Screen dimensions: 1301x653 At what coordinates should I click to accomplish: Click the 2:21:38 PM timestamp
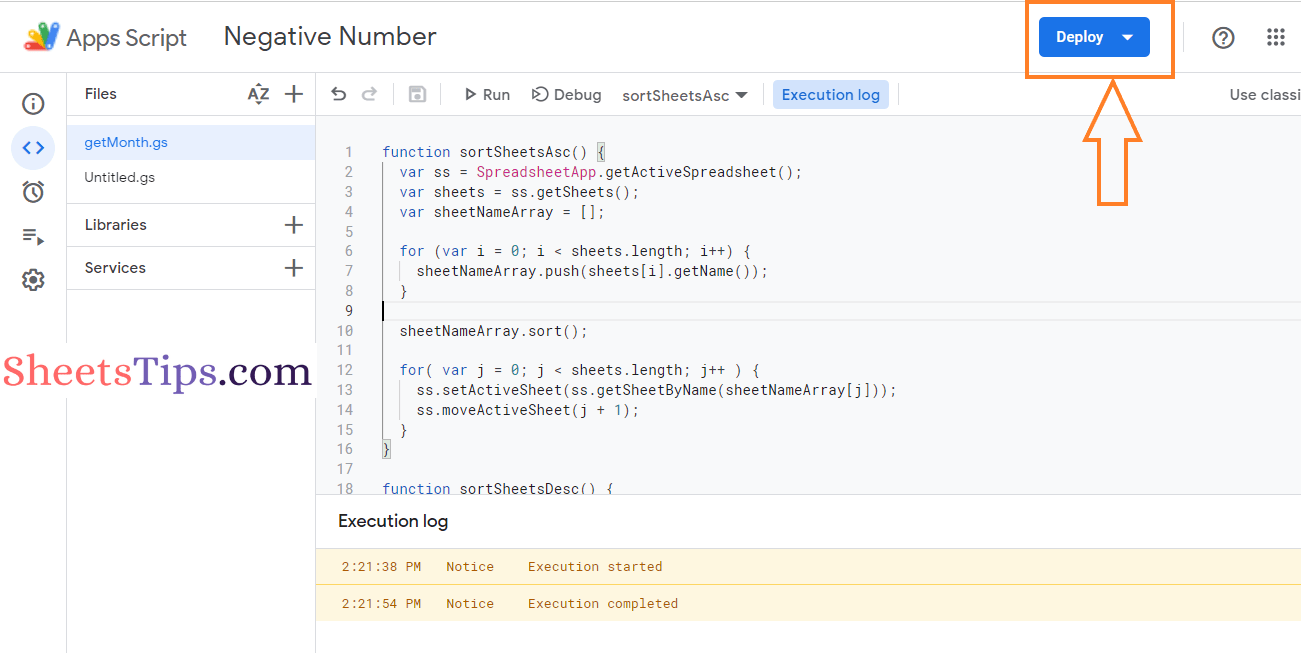pyautogui.click(x=381, y=567)
